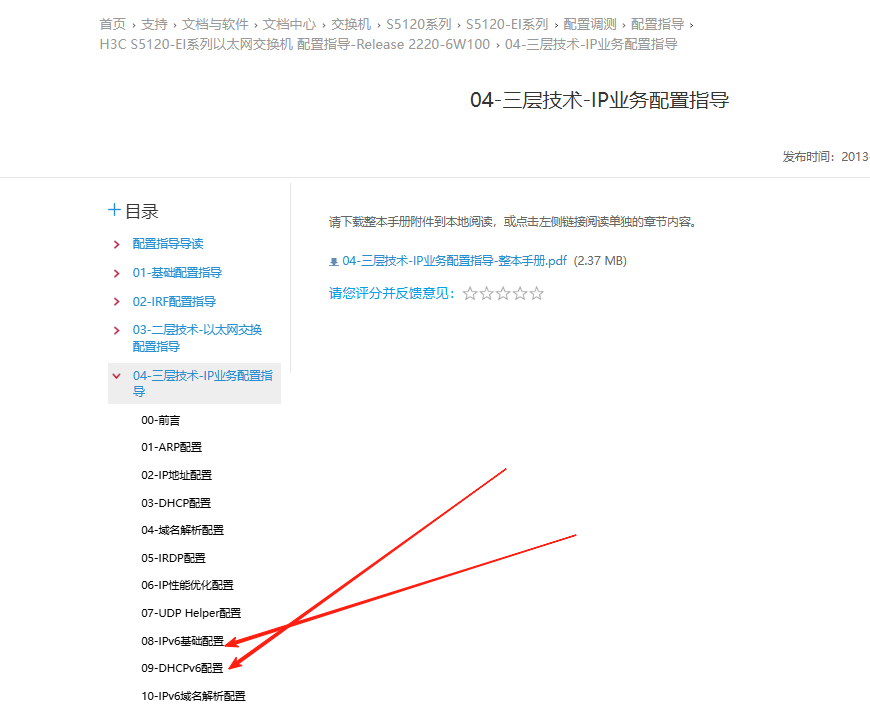870x715 pixels.
Task: Open the 01-ARP配置 section
Action: click(171, 447)
